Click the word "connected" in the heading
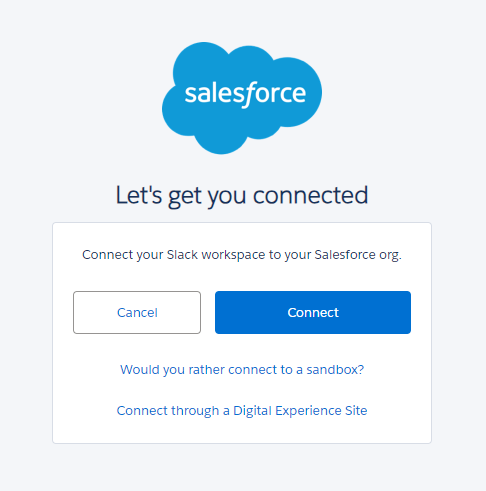Screen dimensions: 486x491 click(x=311, y=195)
